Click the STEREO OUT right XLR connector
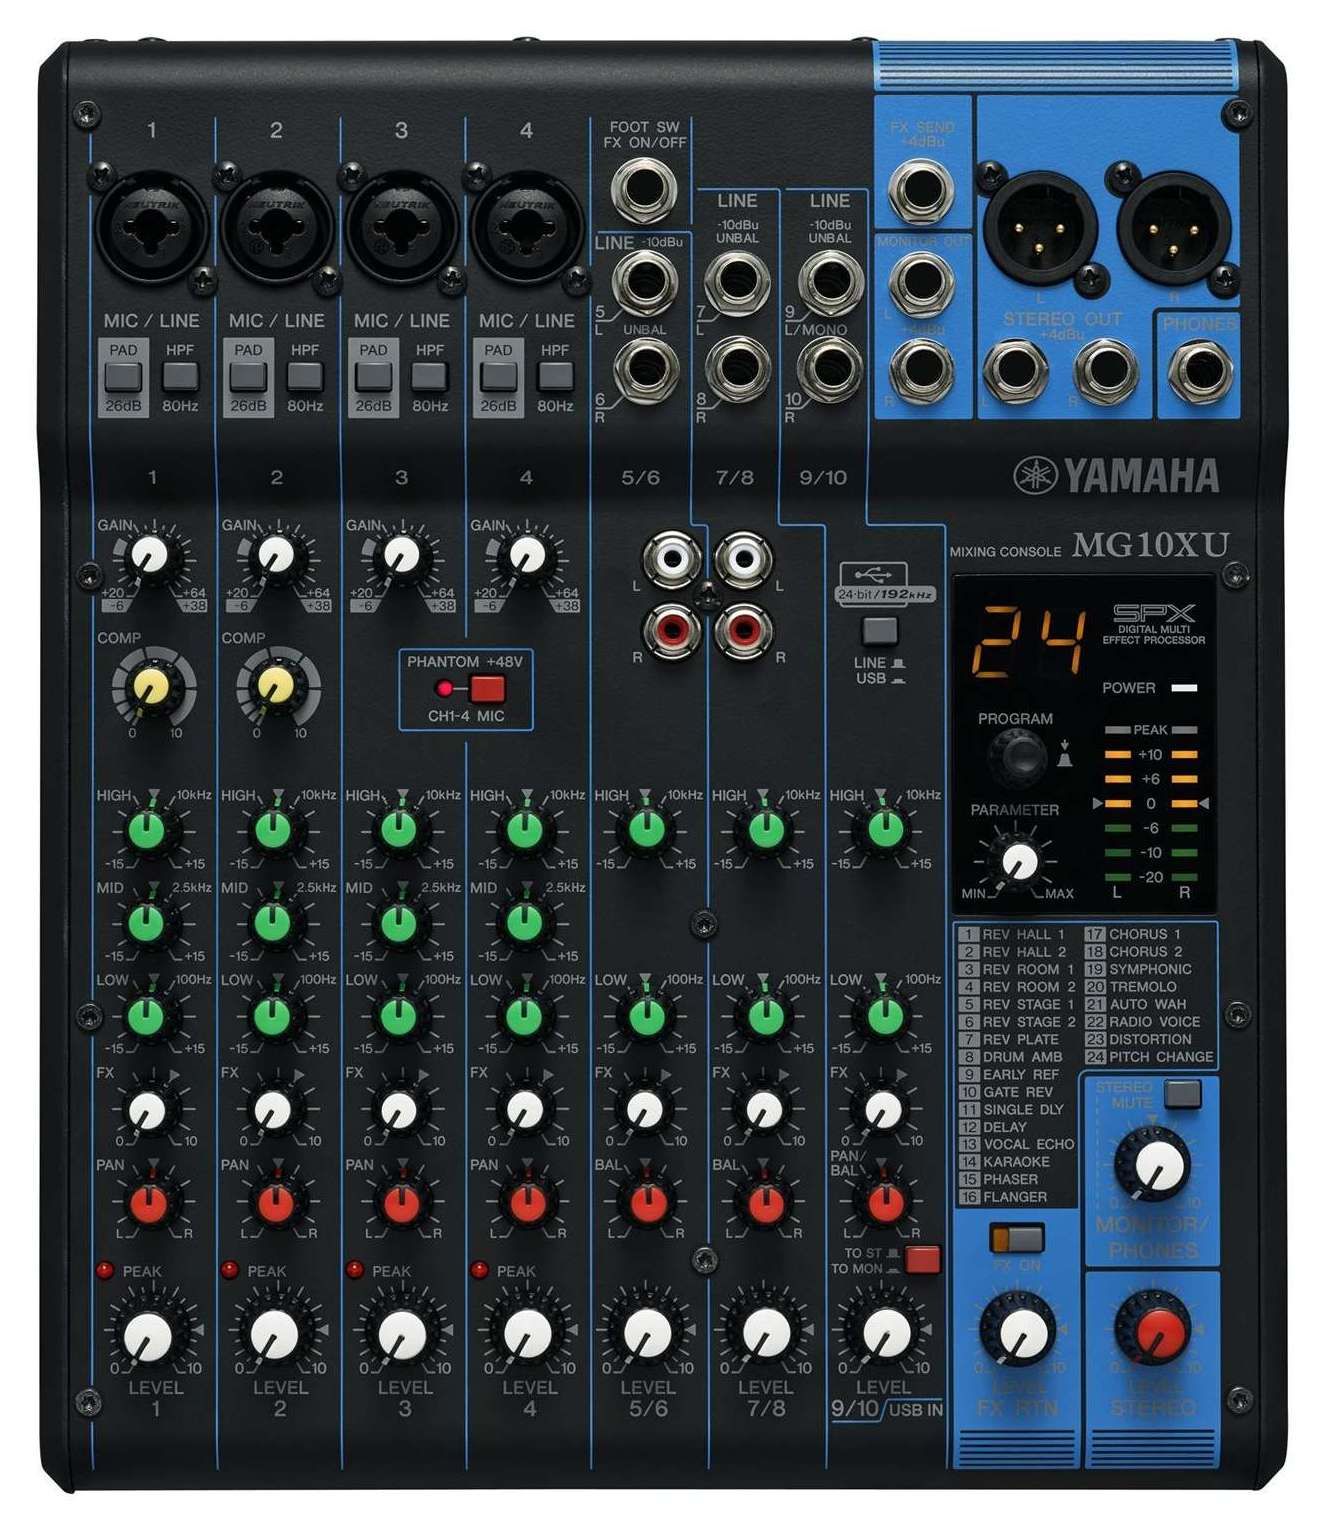The width and height of the screenshot is (1322, 1531). click(x=1172, y=229)
